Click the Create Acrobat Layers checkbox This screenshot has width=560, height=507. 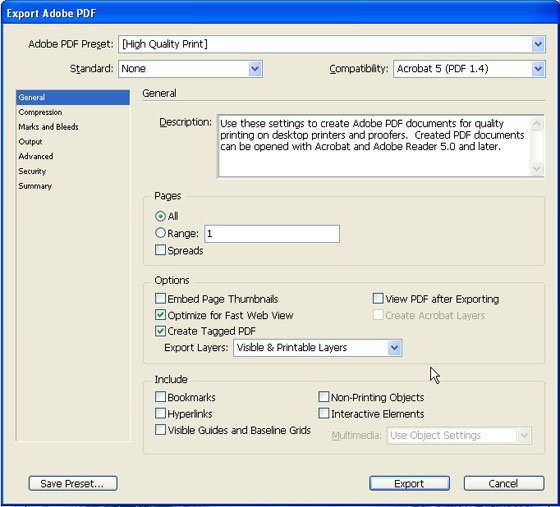[378, 315]
